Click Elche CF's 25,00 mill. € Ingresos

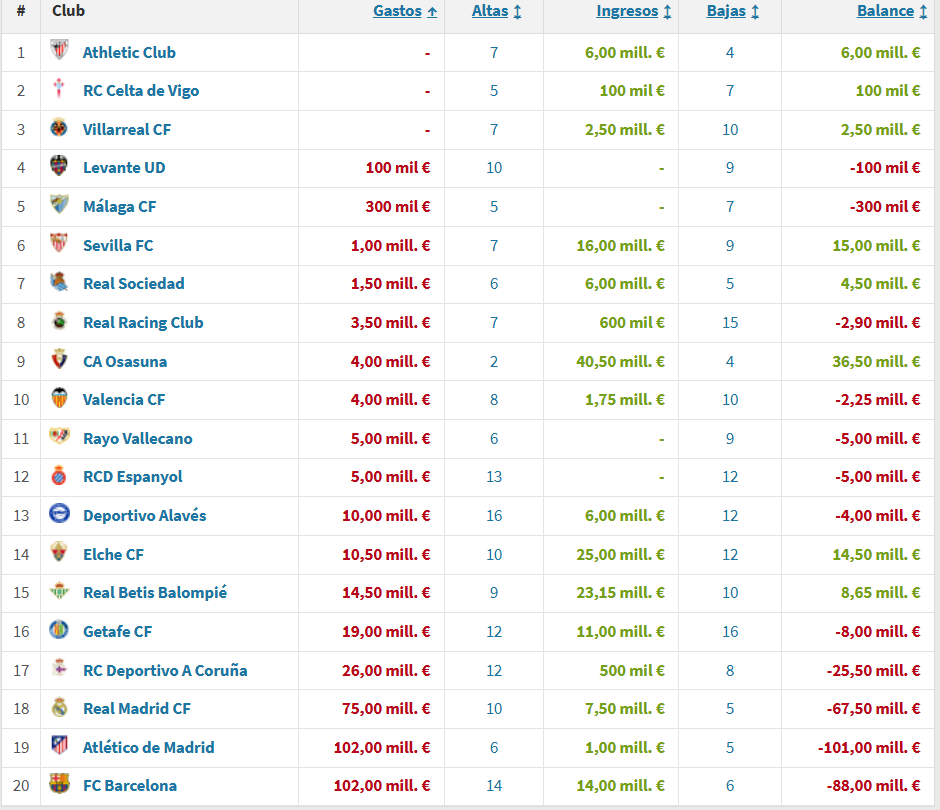pos(620,555)
